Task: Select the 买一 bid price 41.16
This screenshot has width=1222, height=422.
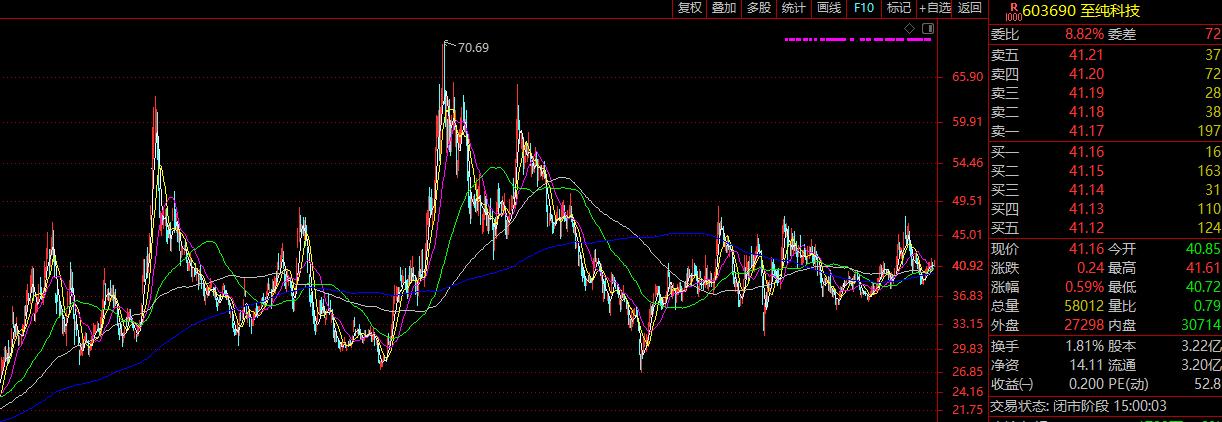Action: (1086, 152)
